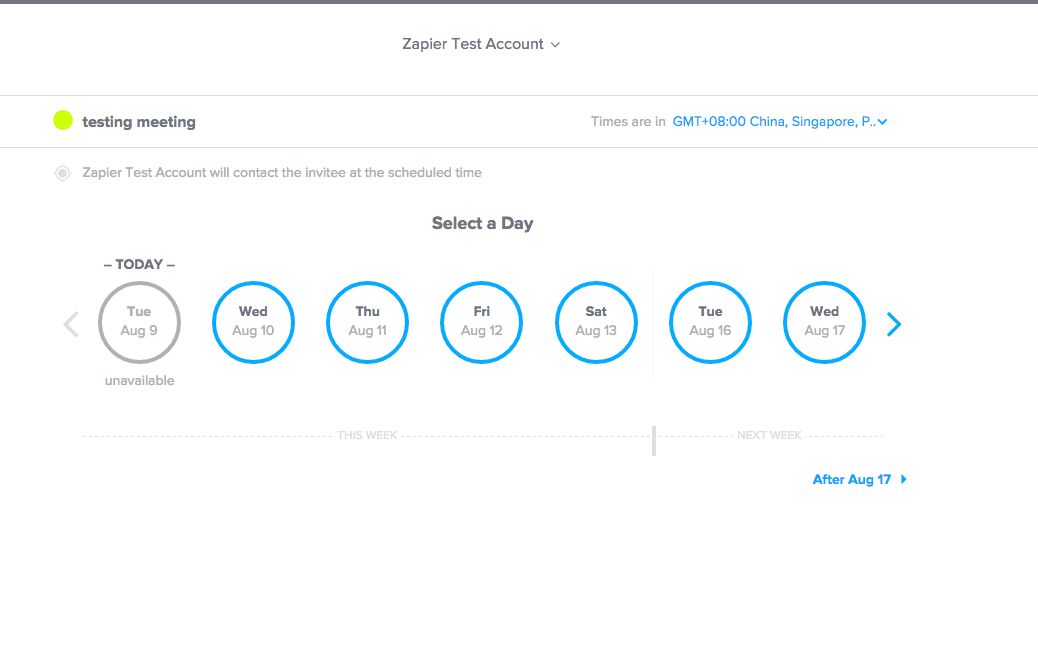Choose Tue Aug 16 as the day
Image resolution: width=1038 pixels, height=659 pixels.
(x=710, y=322)
